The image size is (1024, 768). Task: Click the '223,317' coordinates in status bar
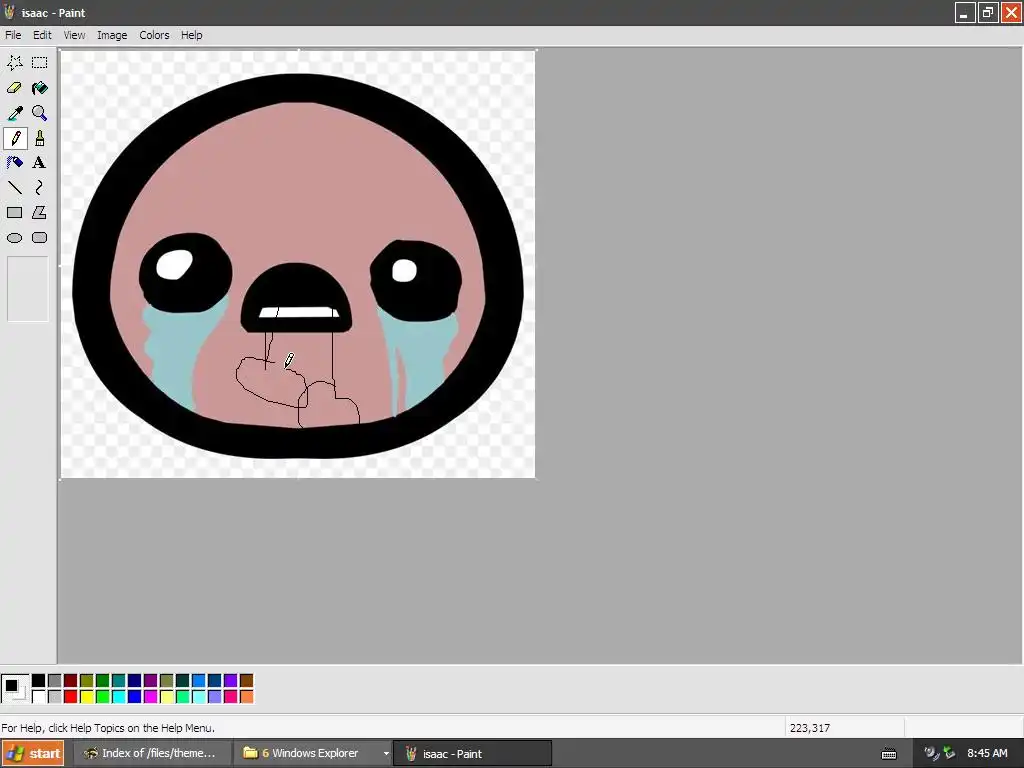(x=810, y=728)
